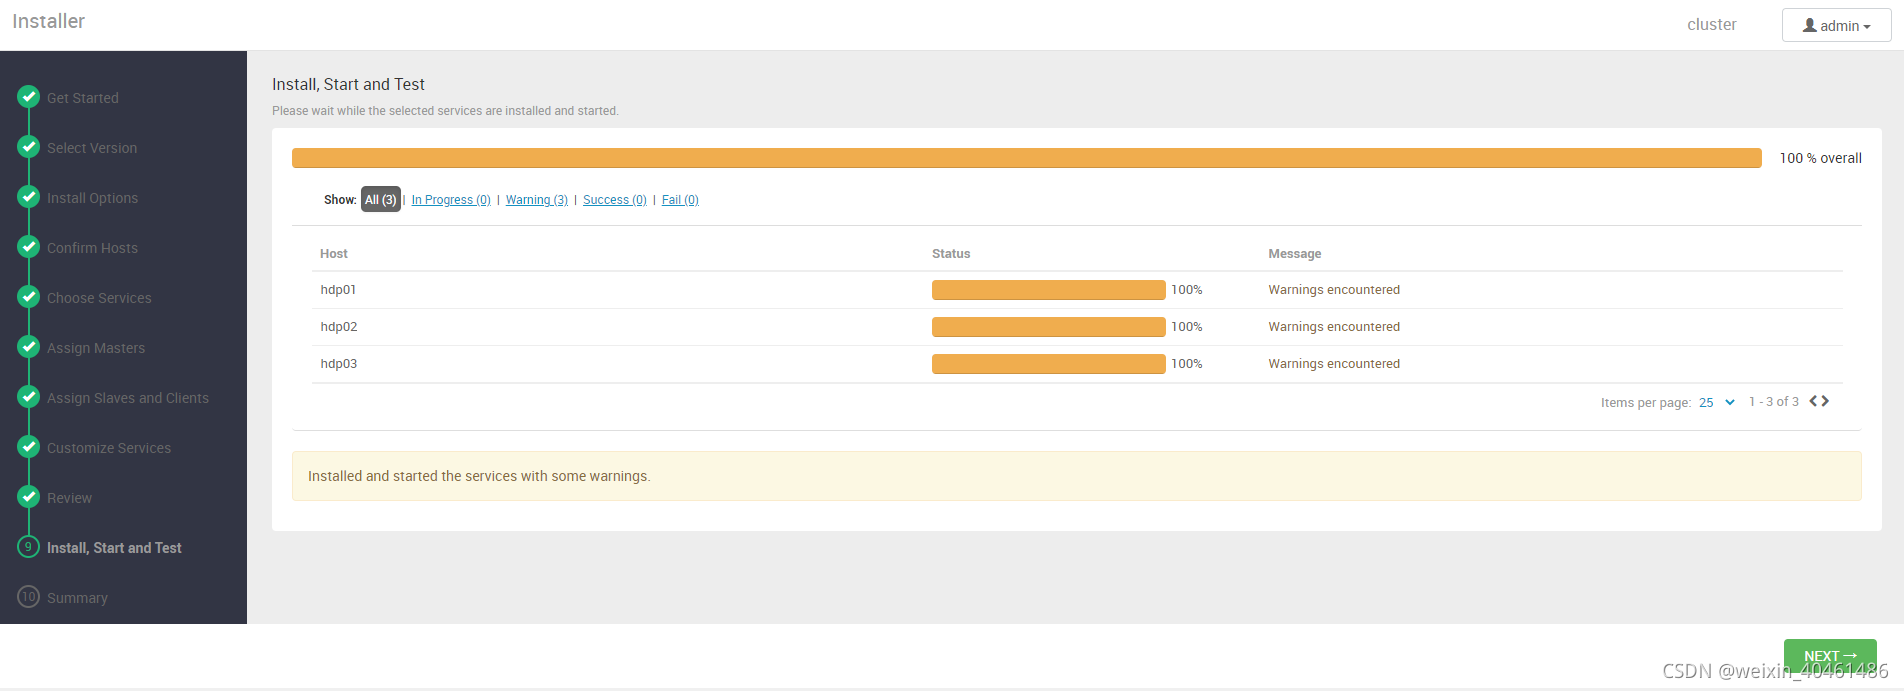1904x691 pixels.
Task: Click the Customize Services step checkmark icon
Action: (x=29, y=447)
